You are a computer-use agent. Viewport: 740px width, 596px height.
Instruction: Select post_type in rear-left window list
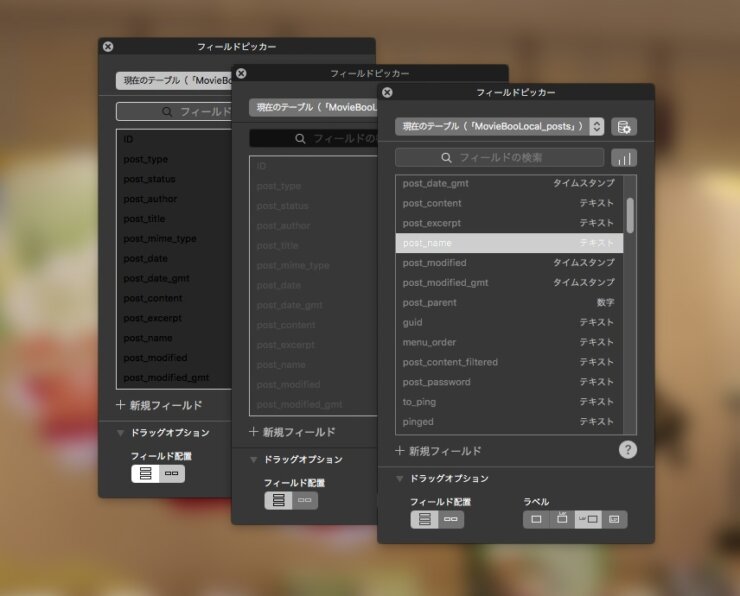pos(174,159)
